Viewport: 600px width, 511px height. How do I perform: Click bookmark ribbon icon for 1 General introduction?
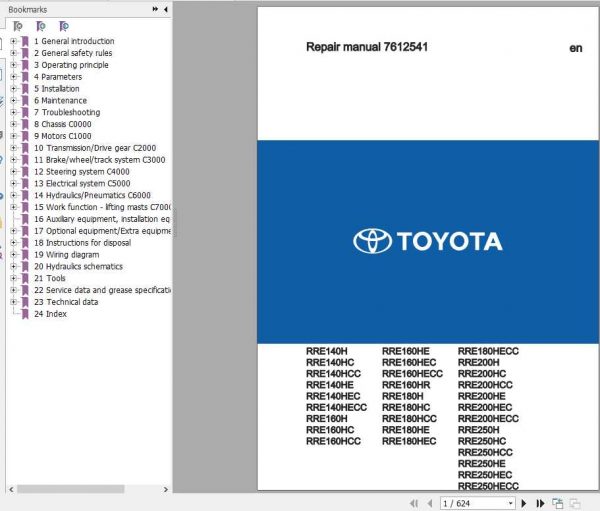point(25,41)
